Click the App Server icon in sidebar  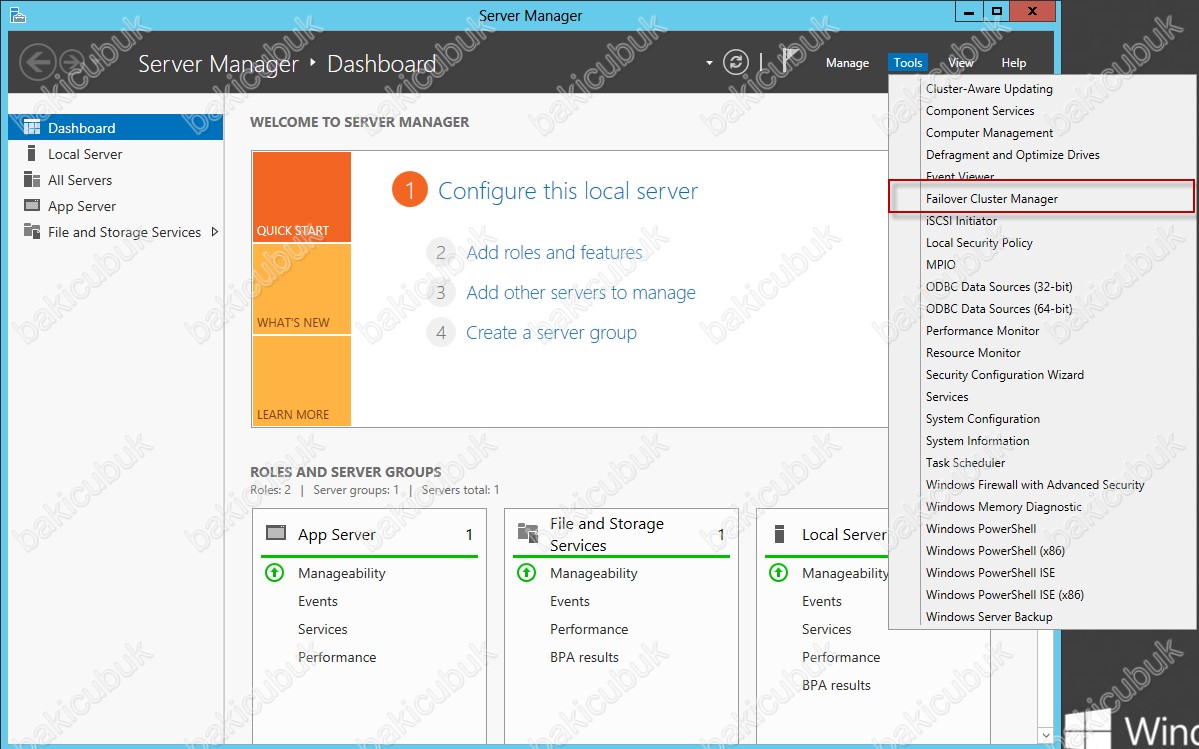tap(32, 206)
